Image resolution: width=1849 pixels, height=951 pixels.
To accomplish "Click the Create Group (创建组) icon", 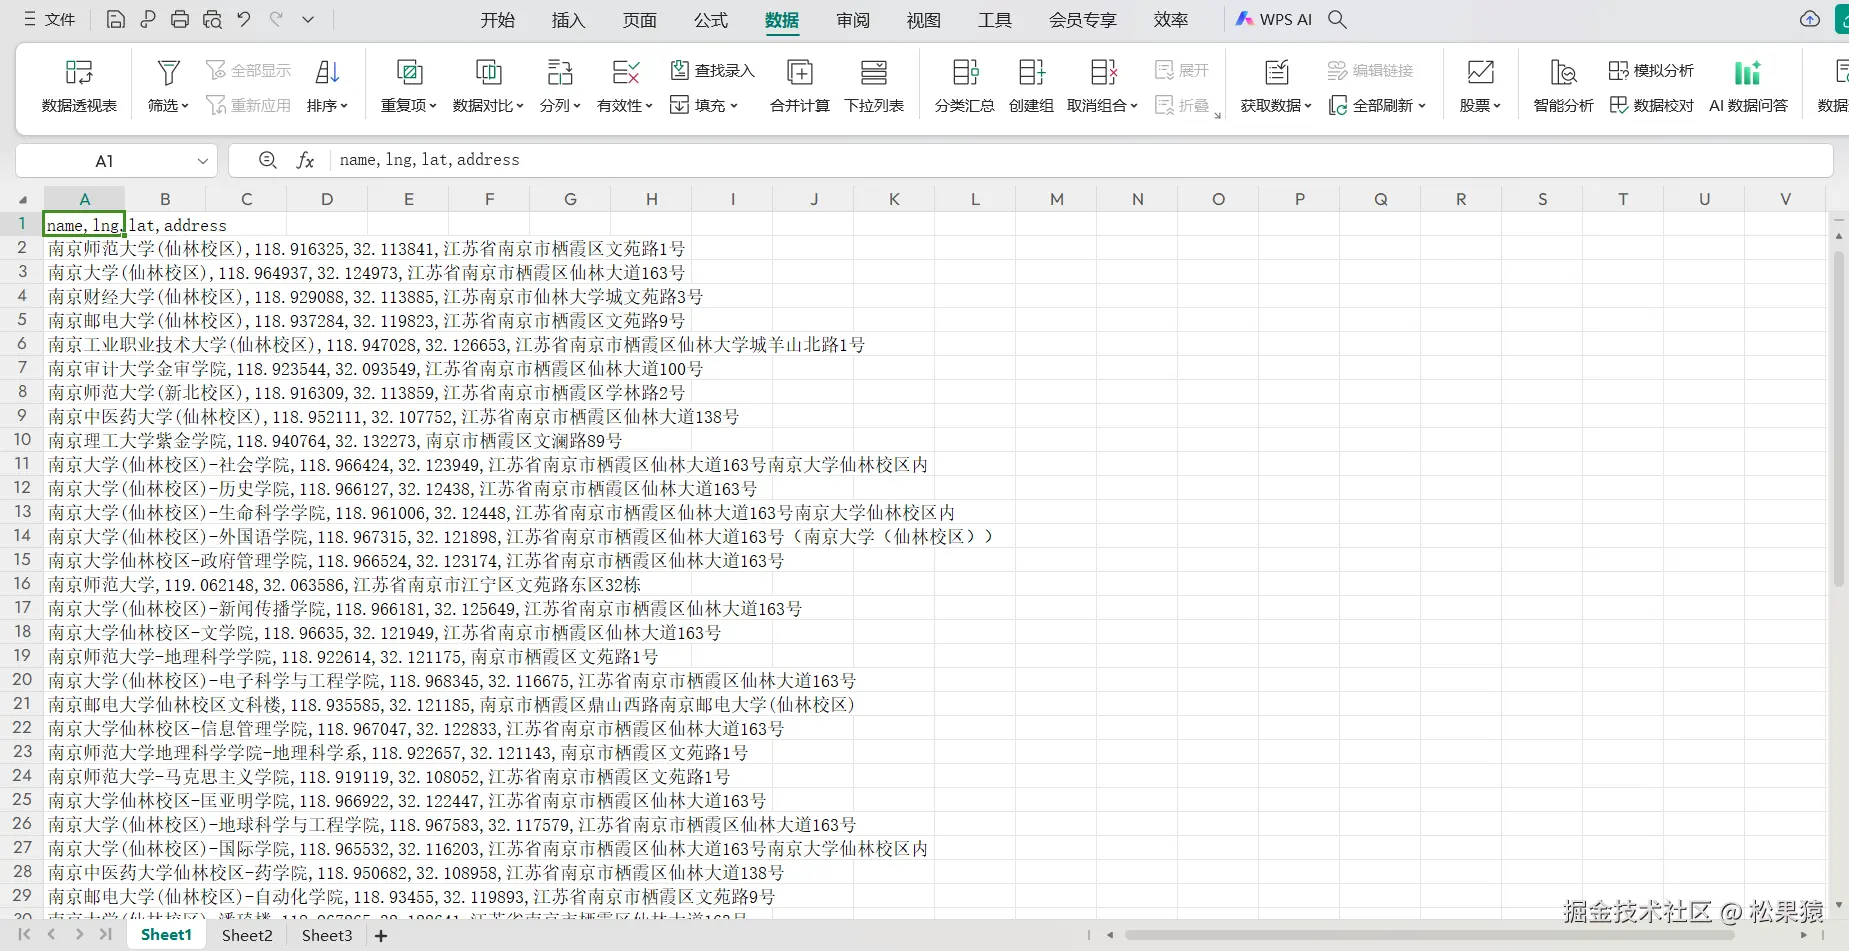I will (1031, 72).
